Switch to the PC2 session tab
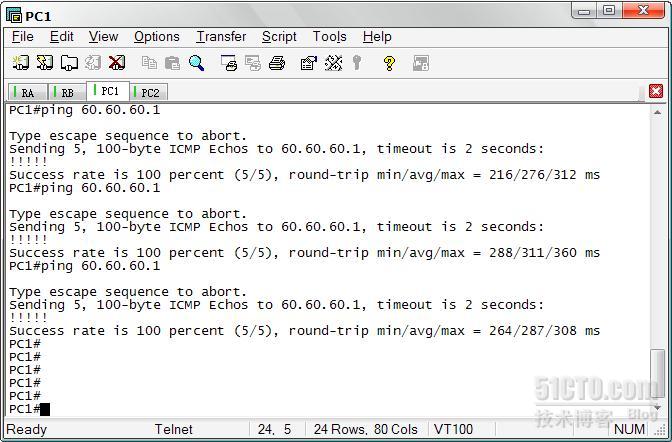The image size is (672, 442). point(149,92)
